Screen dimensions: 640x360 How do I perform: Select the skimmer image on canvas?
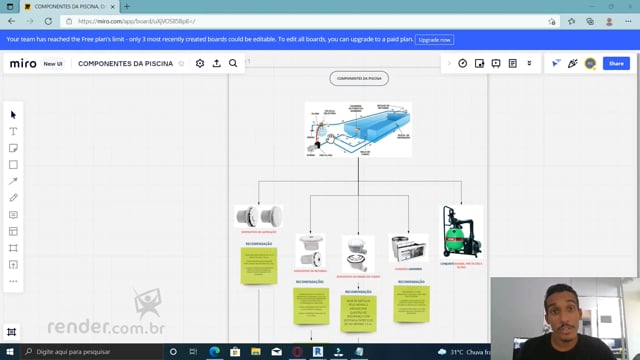[x=409, y=248]
